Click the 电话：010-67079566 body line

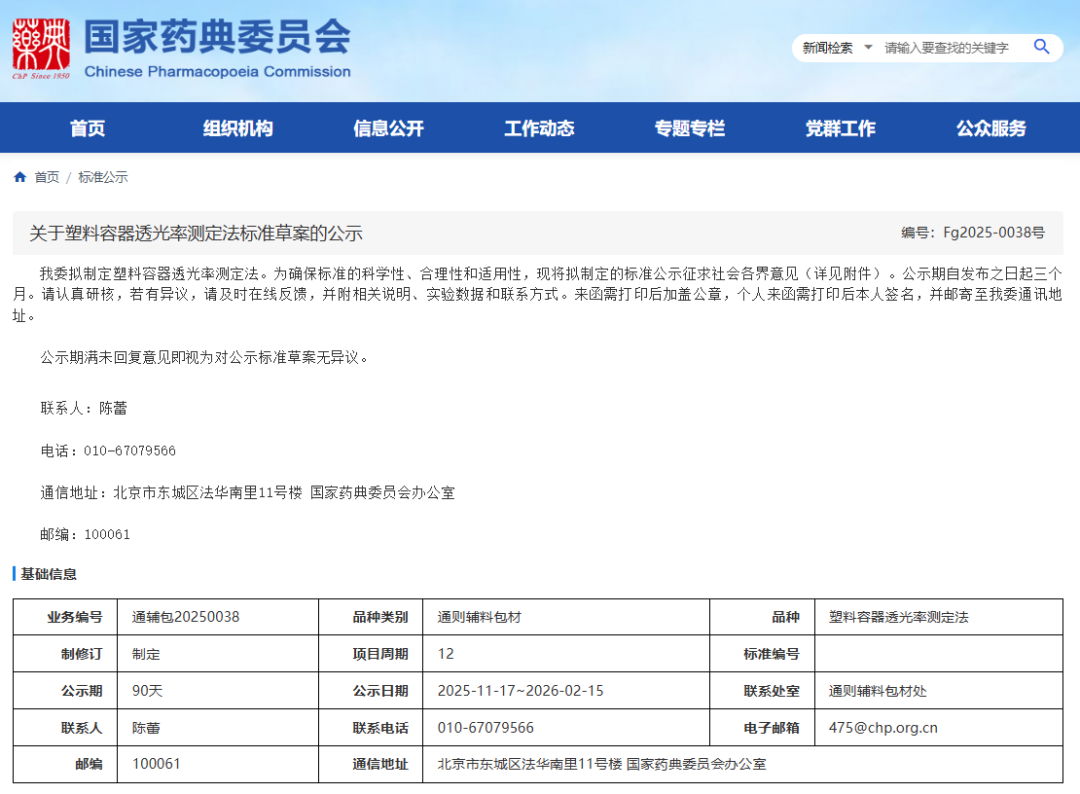click(x=108, y=450)
